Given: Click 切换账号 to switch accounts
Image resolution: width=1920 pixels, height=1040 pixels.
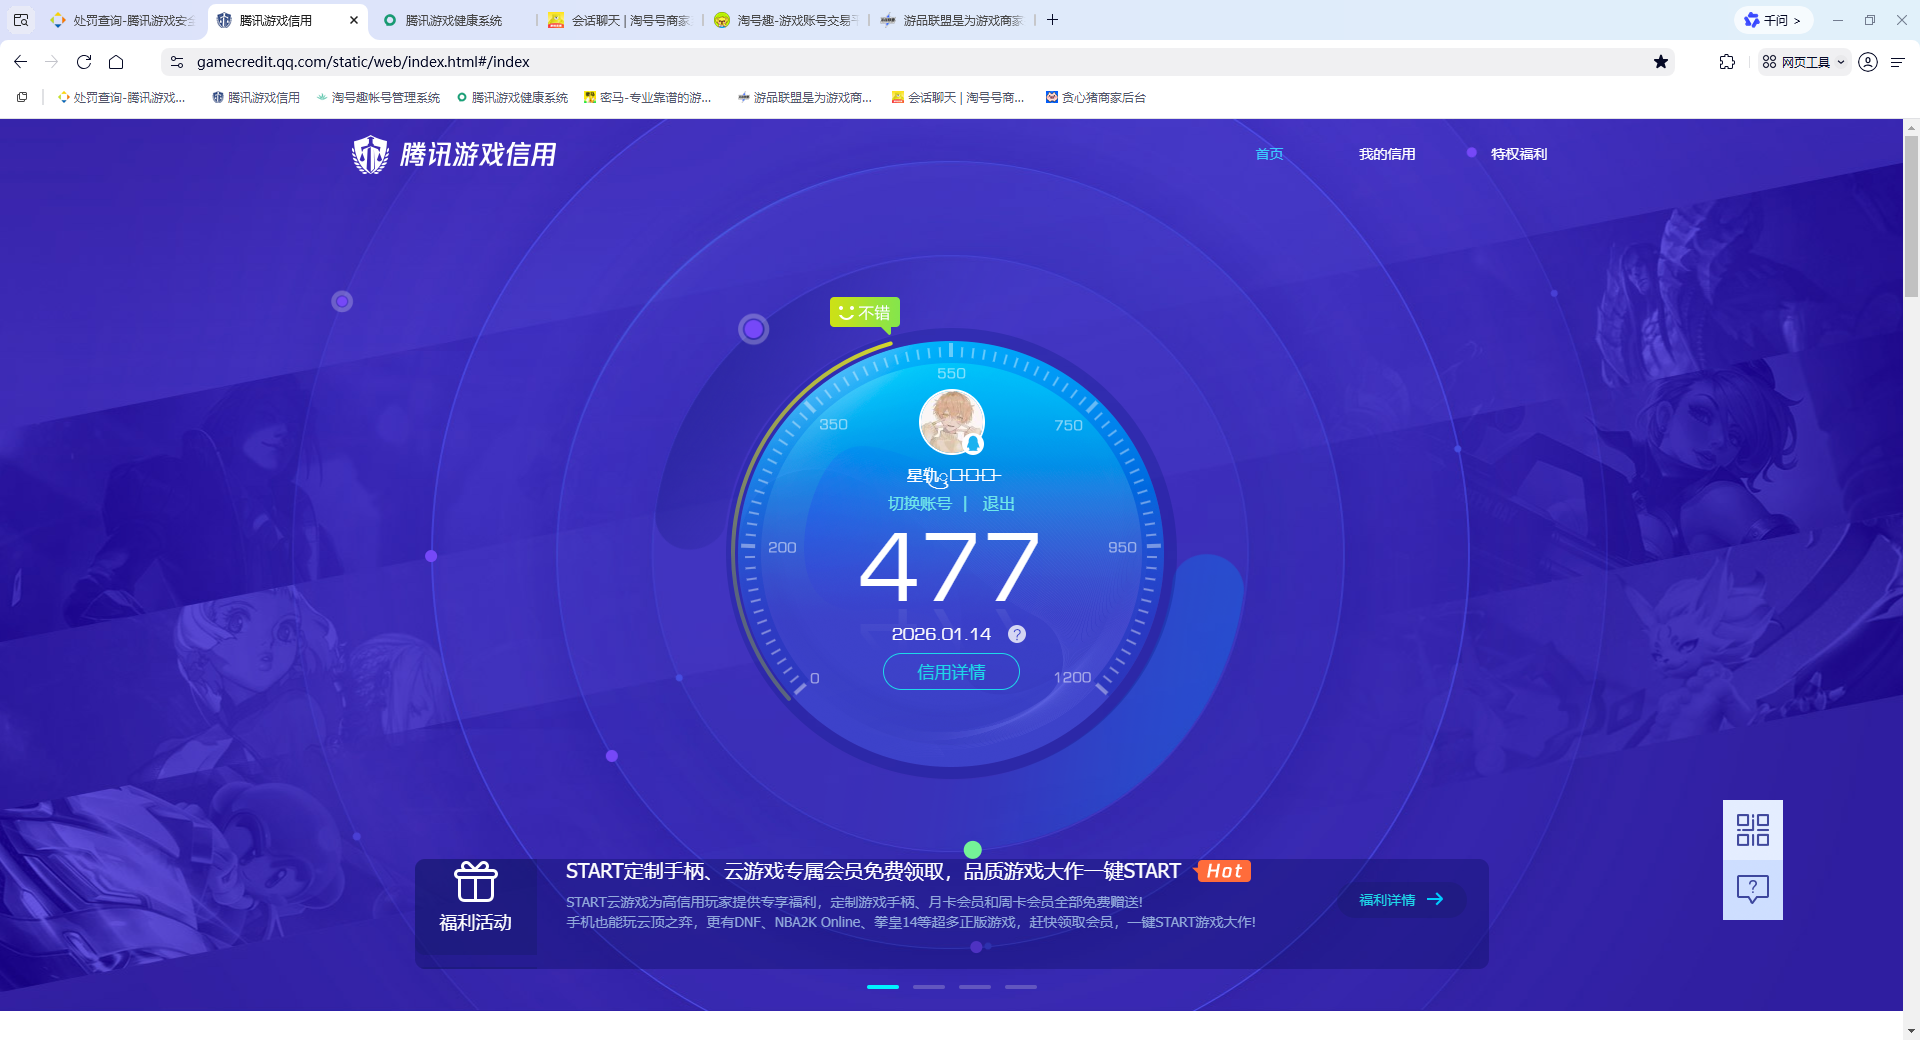Looking at the screenshot, I should click(x=922, y=504).
